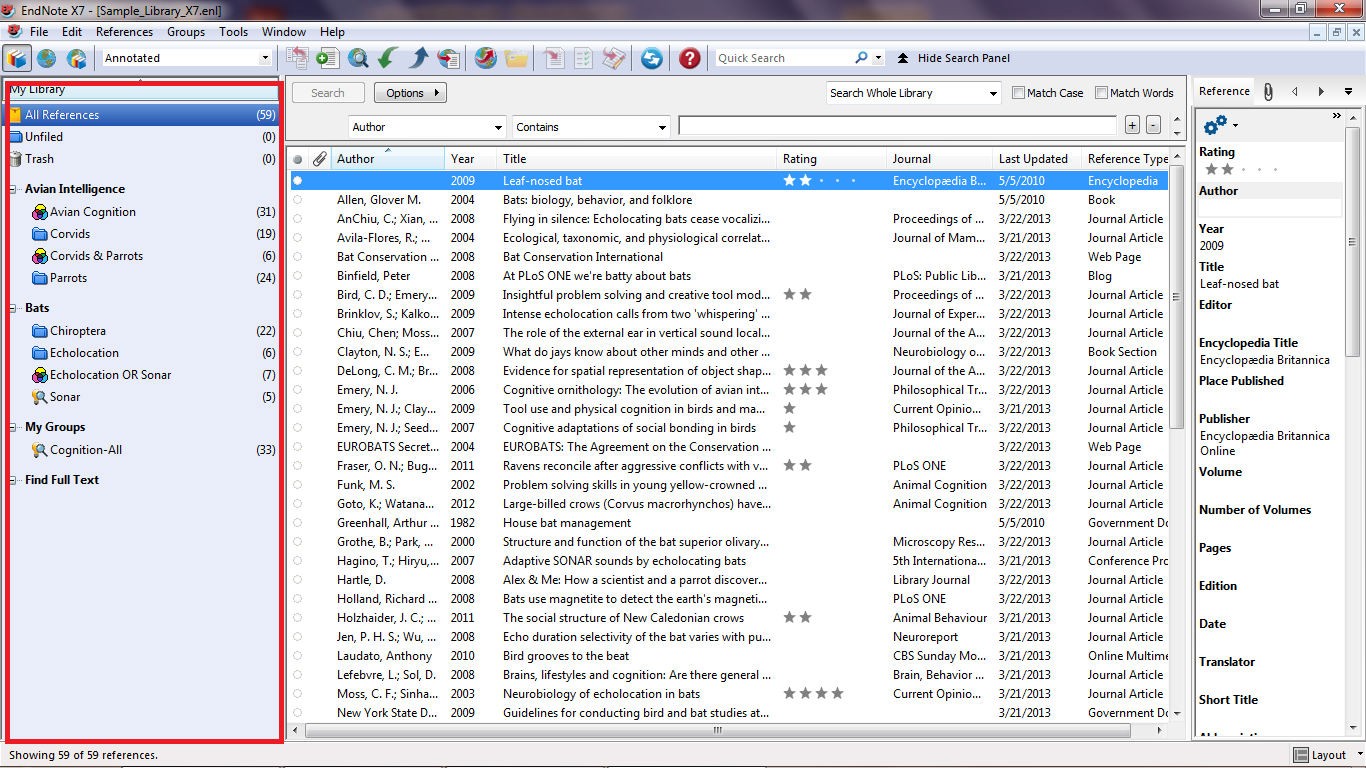Switch to Online Search Mode globe icon
Screen dimensions: 1366x768
pos(46,58)
